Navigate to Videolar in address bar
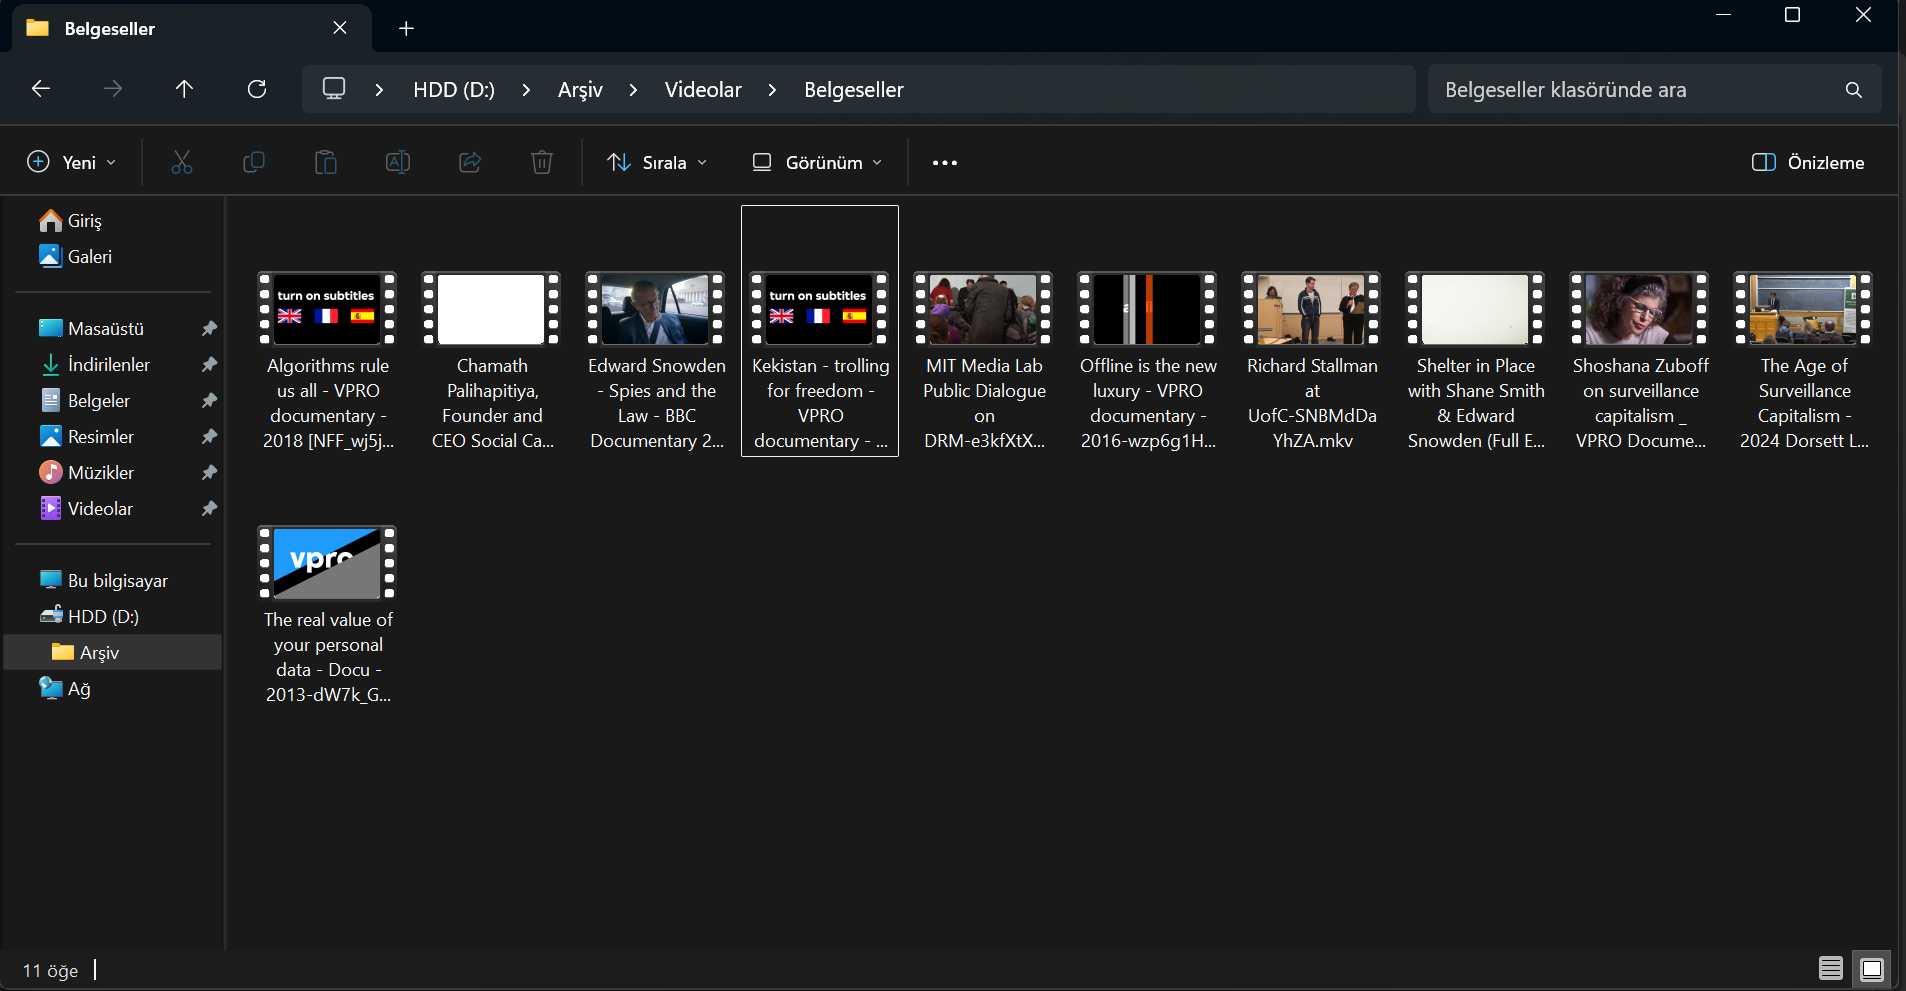This screenshot has height=991, width=1906. pyautogui.click(x=703, y=90)
